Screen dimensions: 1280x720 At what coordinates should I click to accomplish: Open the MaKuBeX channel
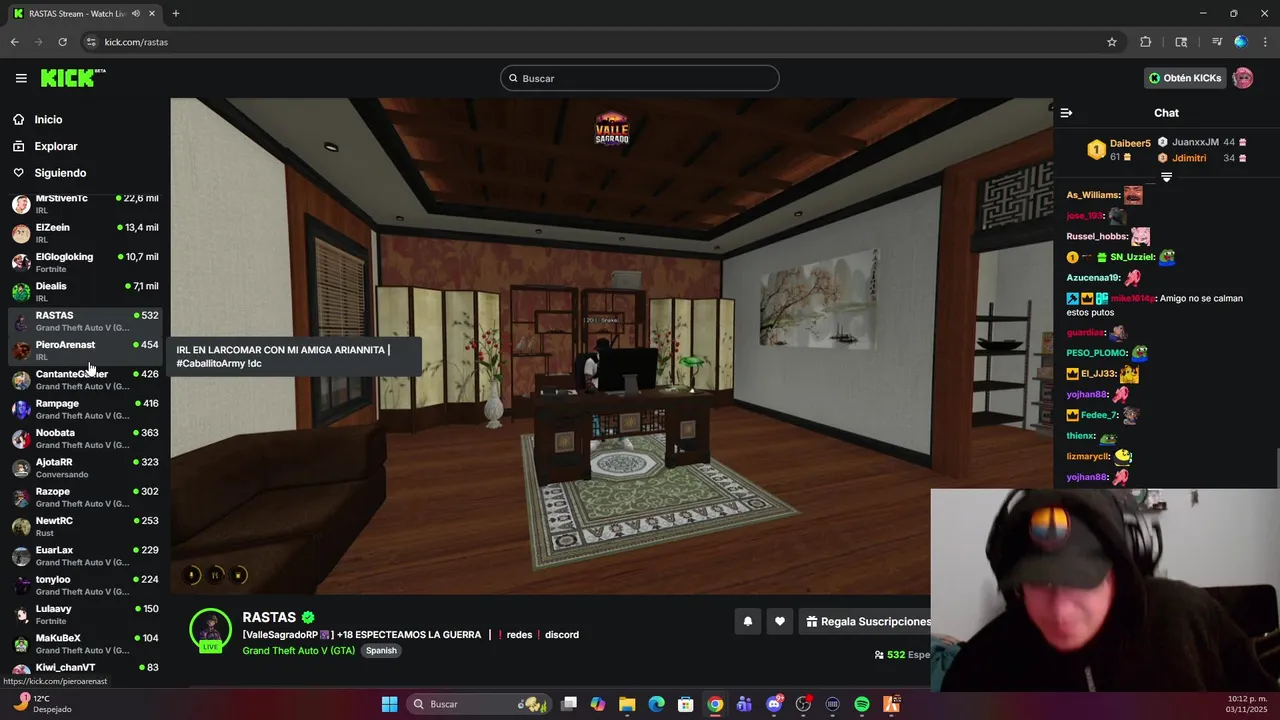coord(85,644)
